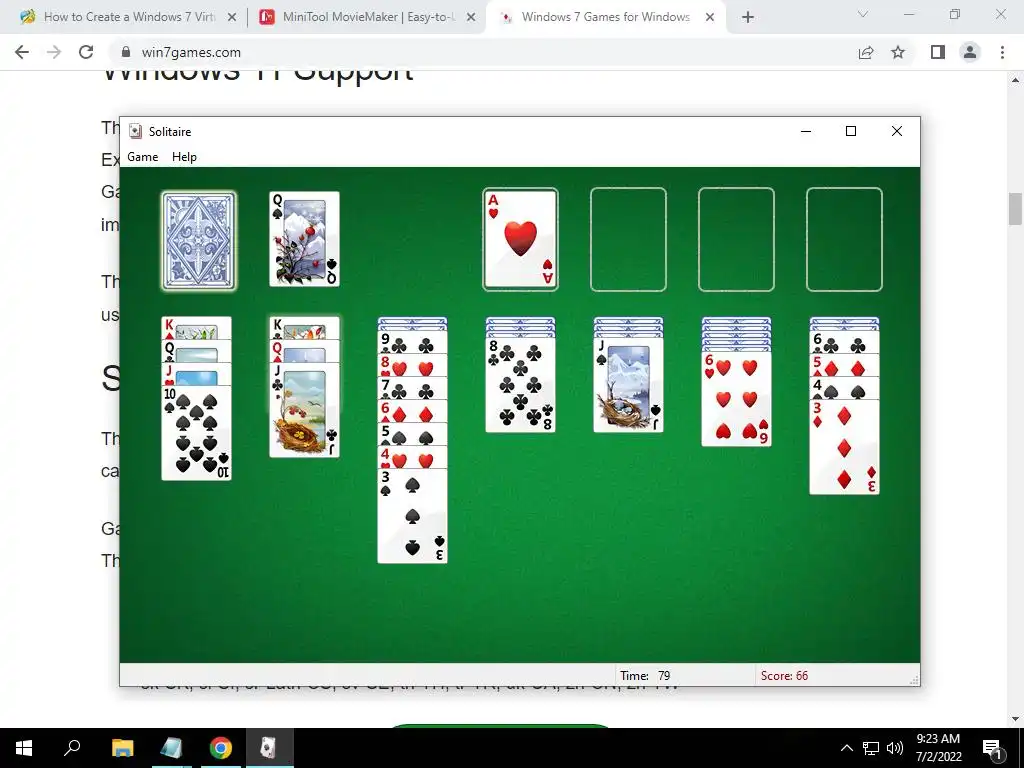Show hidden system tray icons
1024x768 pixels.
[846, 748]
